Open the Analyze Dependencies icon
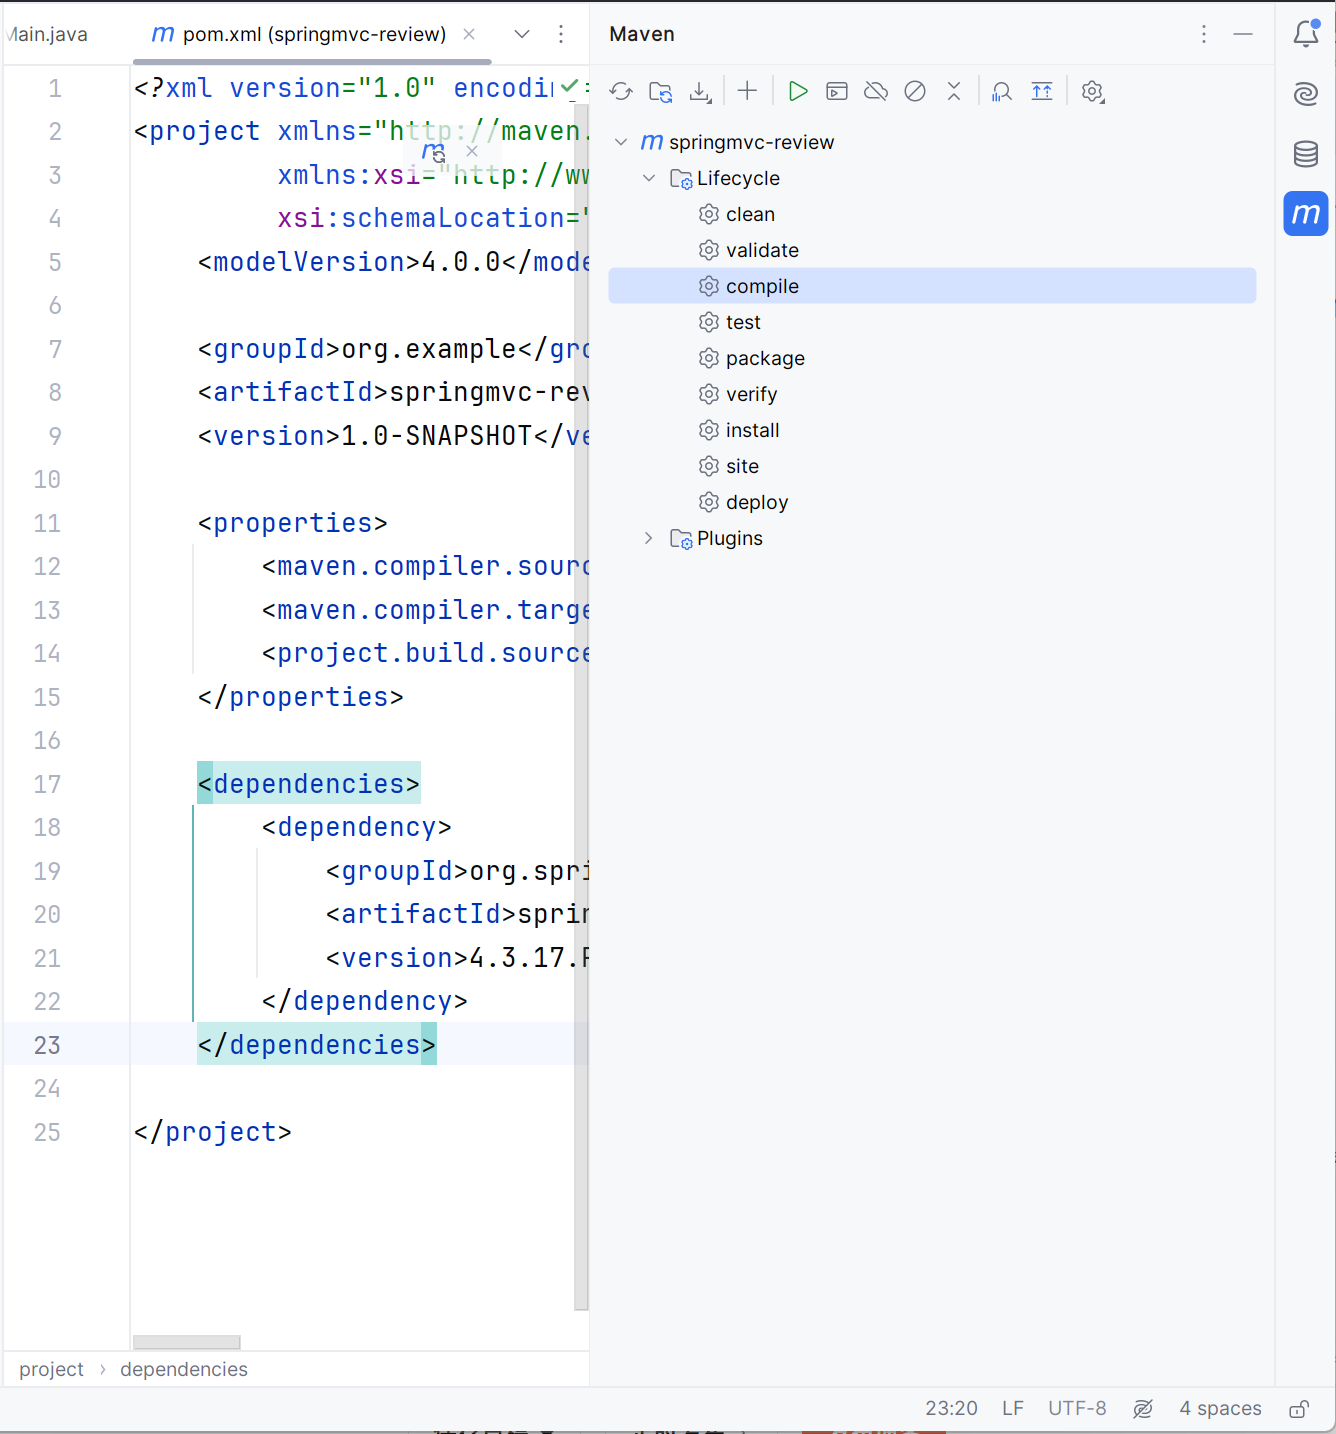 pyautogui.click(x=1002, y=92)
